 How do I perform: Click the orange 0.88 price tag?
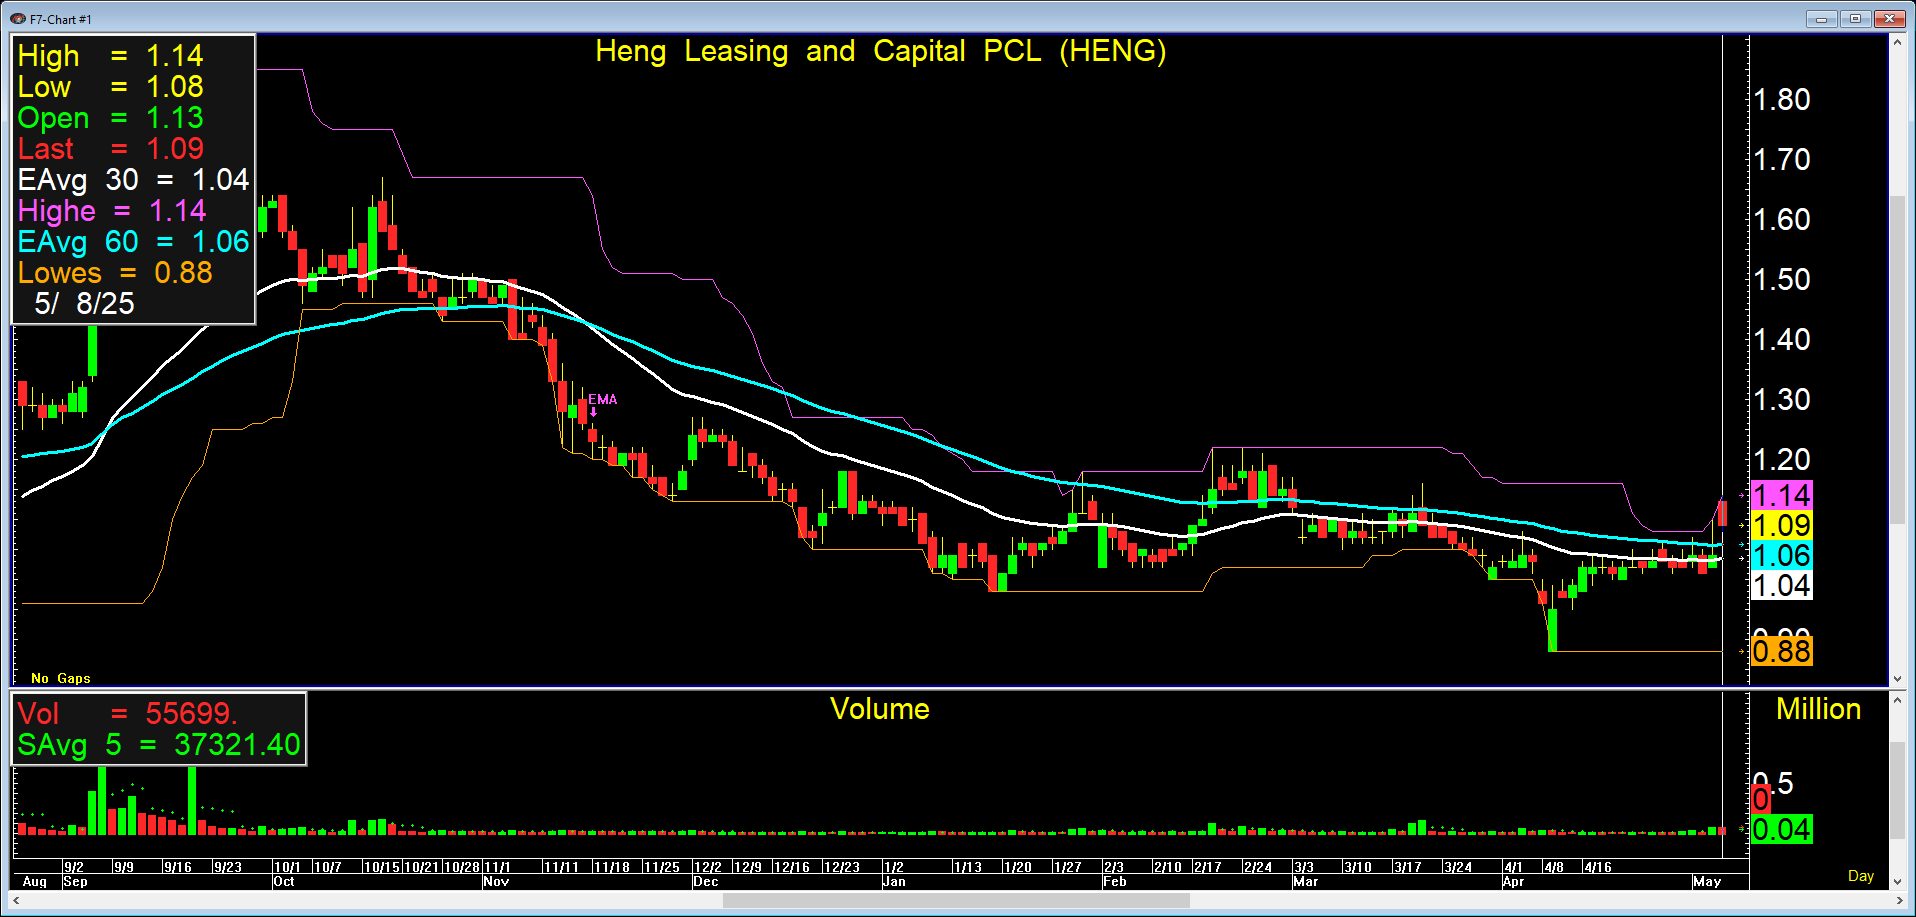1782,651
